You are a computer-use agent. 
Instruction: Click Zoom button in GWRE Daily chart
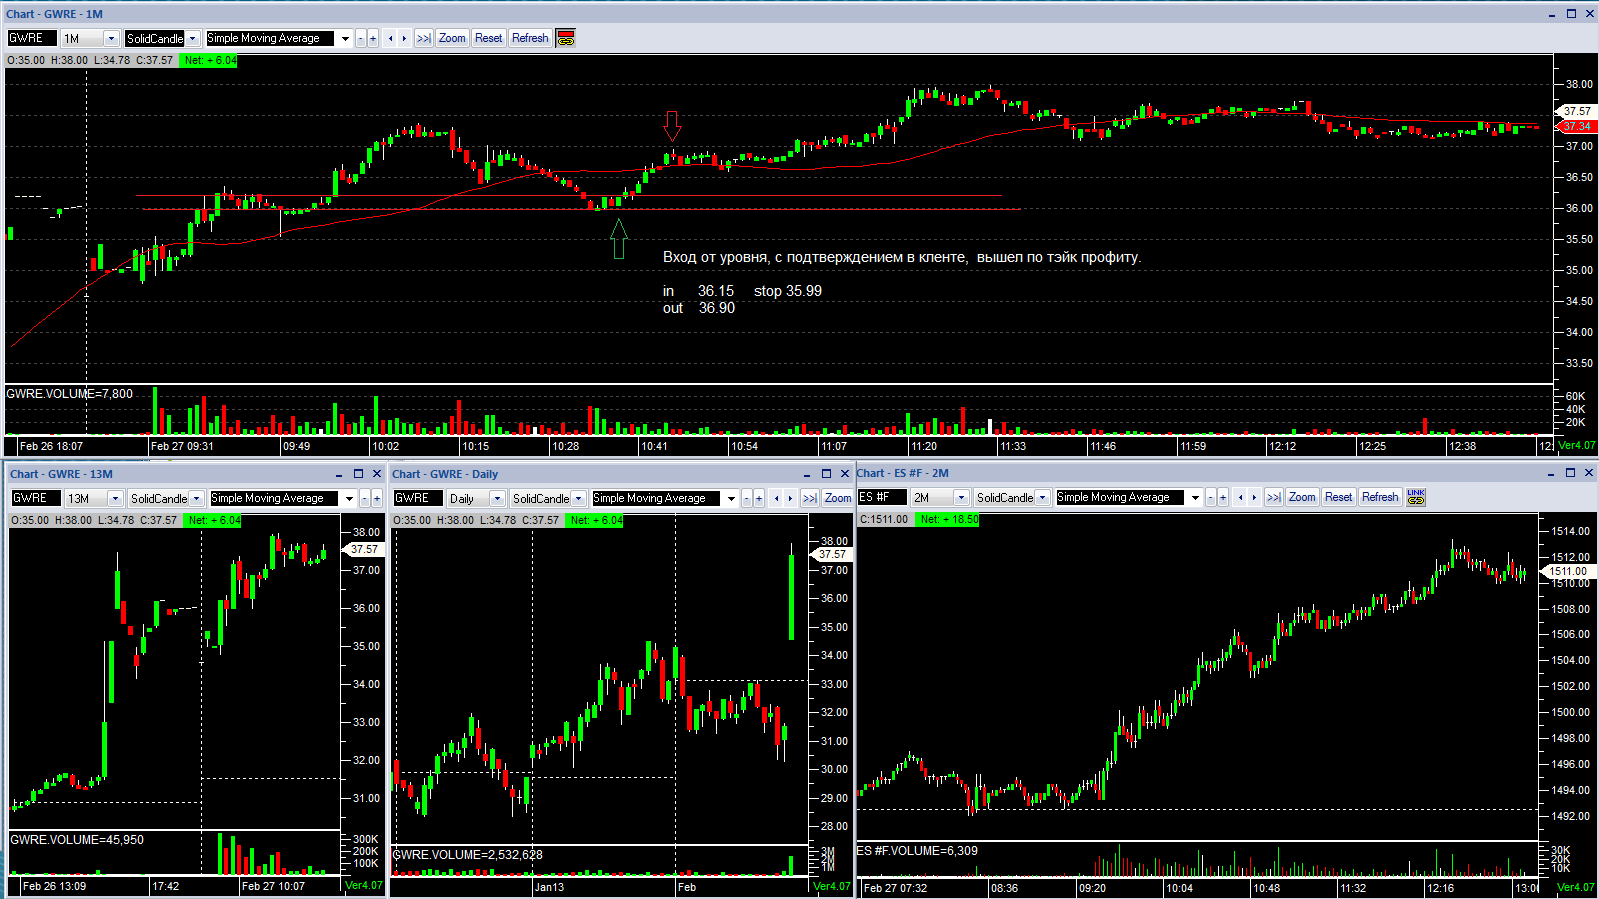coord(838,498)
